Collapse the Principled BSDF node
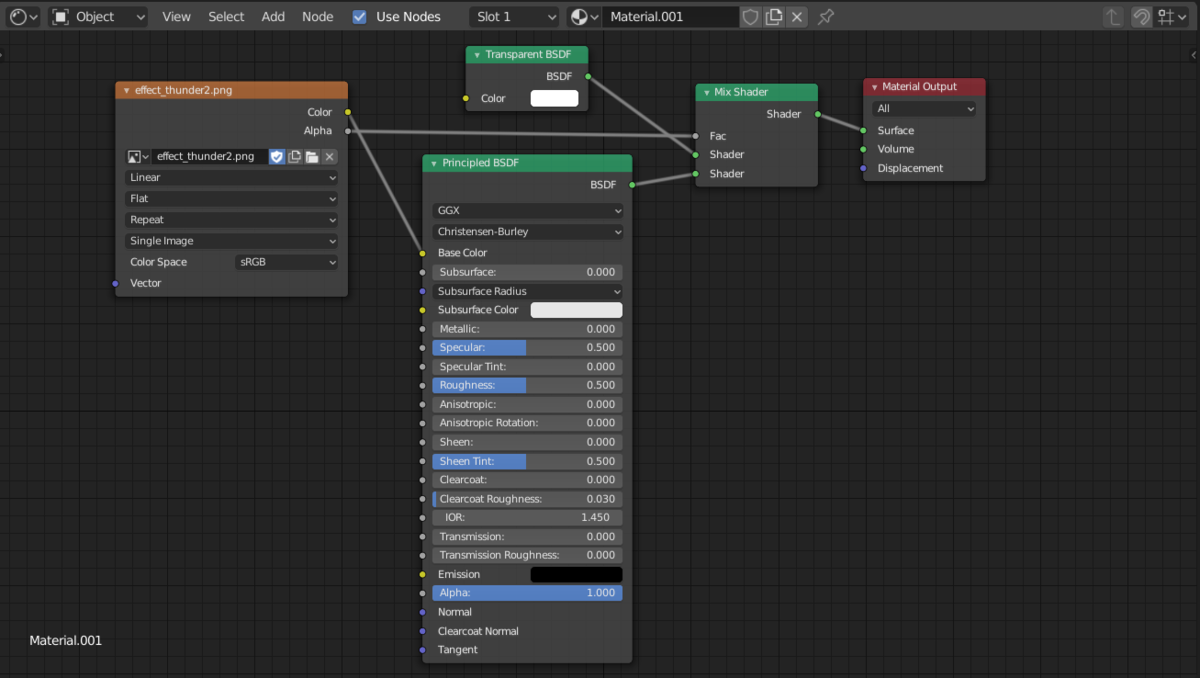The image size is (1200, 678). pyautogui.click(x=434, y=163)
